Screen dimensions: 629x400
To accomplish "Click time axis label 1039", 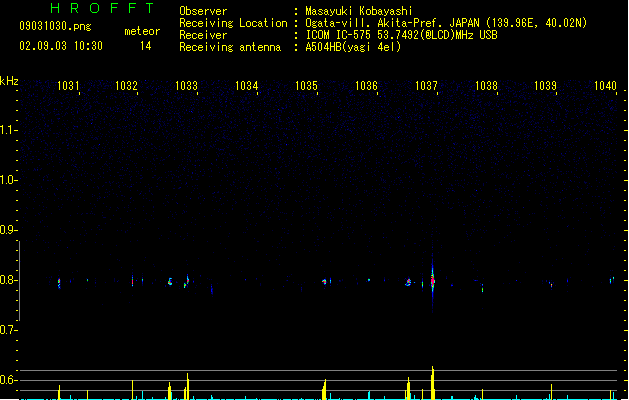I will (546, 86).
